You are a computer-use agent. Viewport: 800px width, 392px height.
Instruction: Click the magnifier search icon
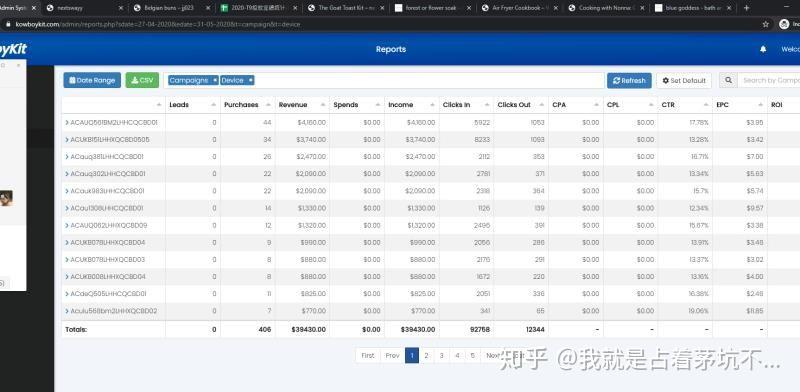pos(728,80)
